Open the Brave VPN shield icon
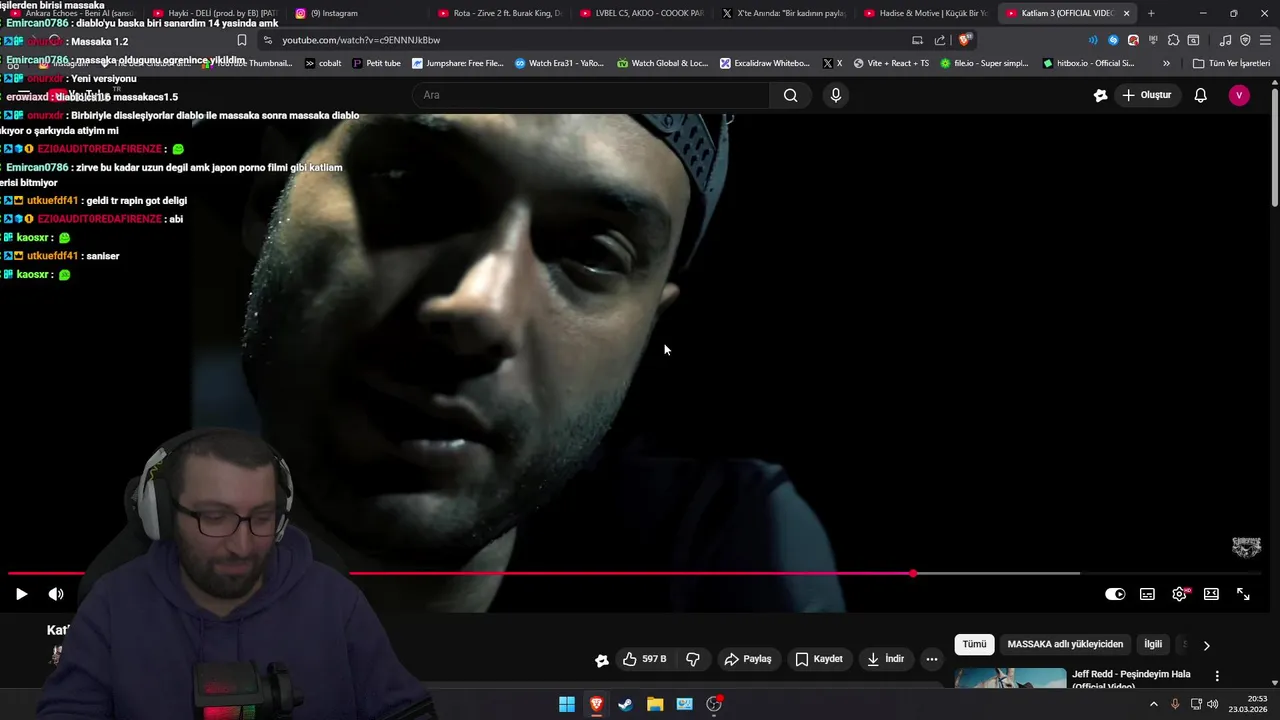The image size is (1280, 720). 1245,40
